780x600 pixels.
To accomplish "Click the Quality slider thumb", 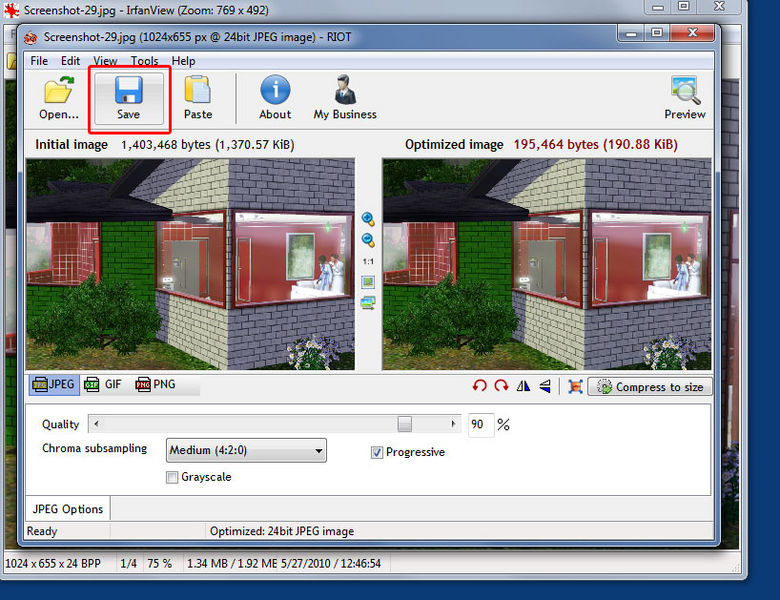I will click(404, 424).
